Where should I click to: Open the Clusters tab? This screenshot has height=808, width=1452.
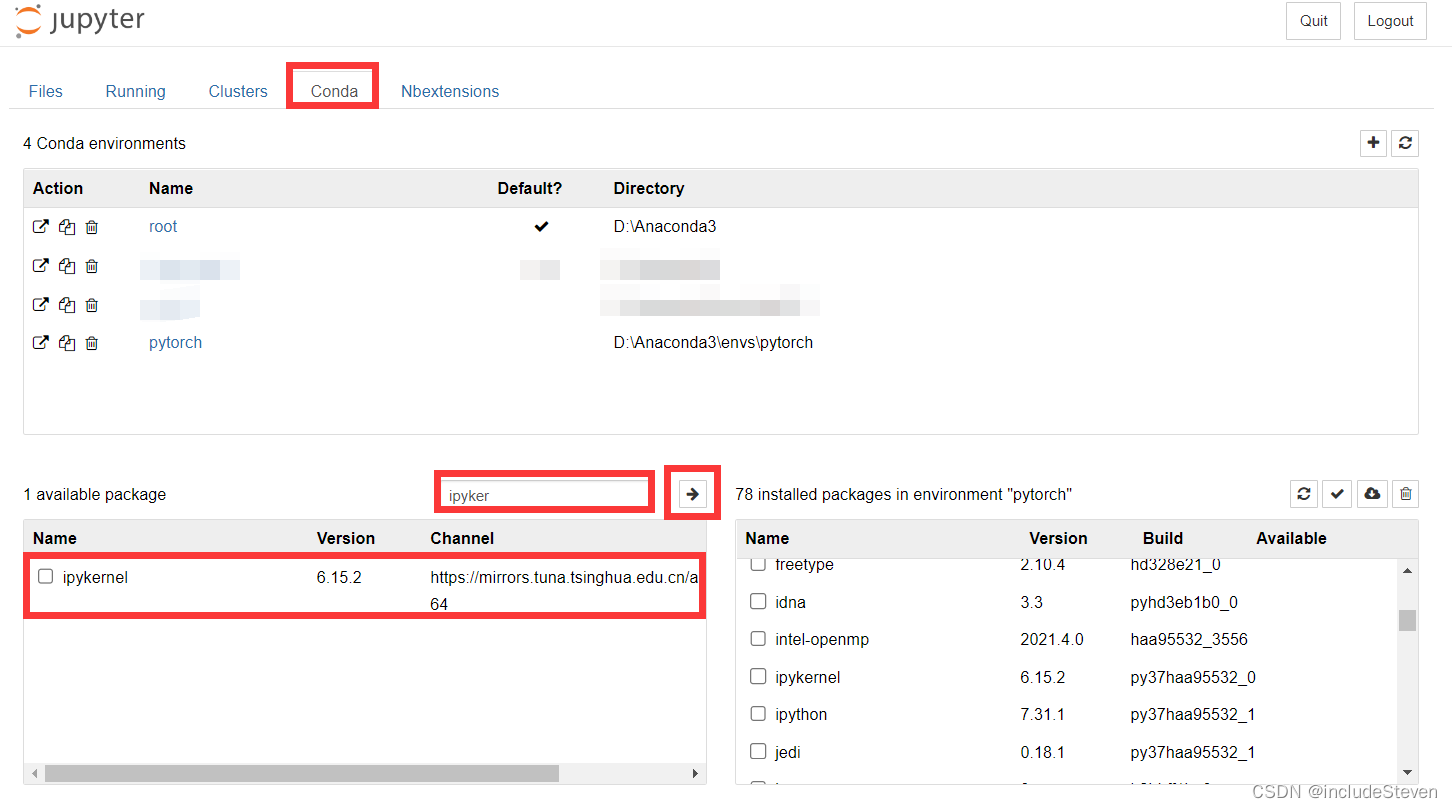(238, 91)
